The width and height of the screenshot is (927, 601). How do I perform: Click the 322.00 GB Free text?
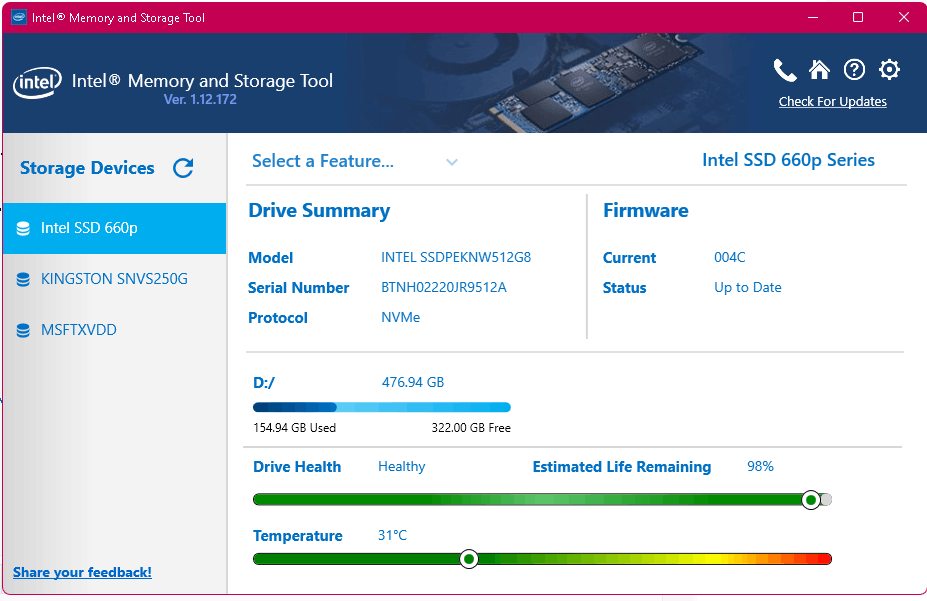(471, 428)
